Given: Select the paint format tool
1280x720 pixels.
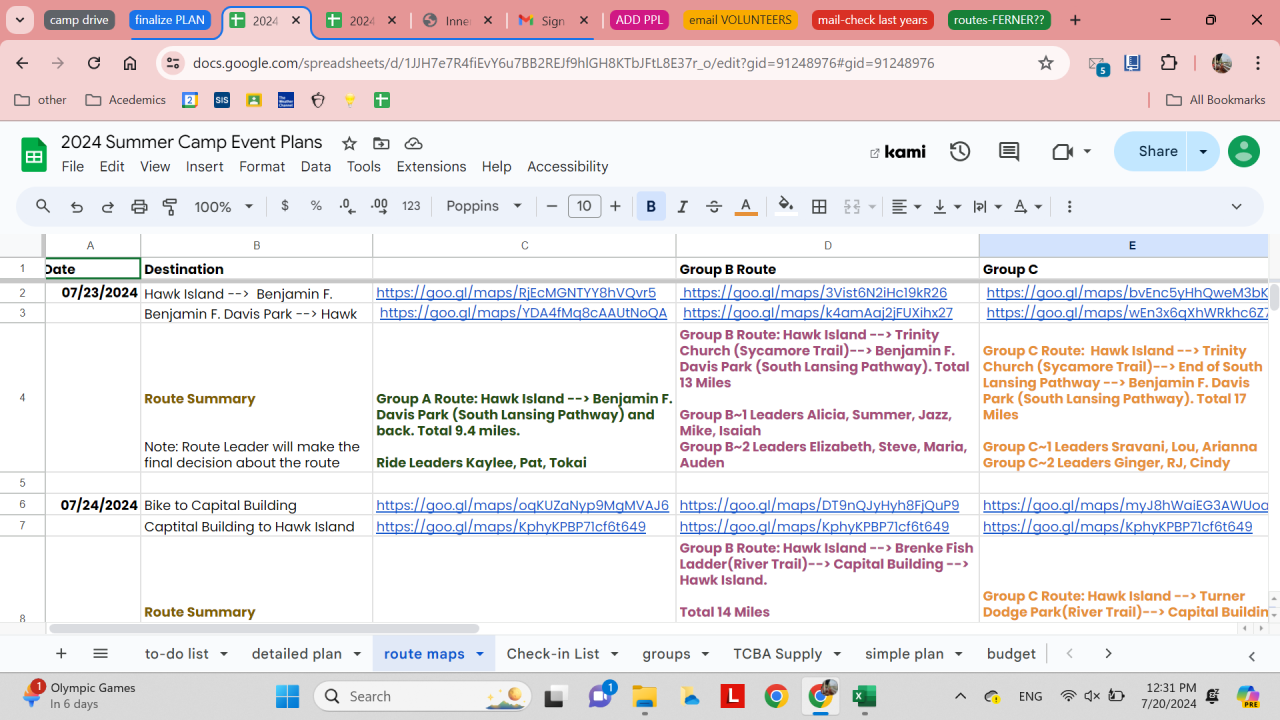Looking at the screenshot, I should (170, 207).
